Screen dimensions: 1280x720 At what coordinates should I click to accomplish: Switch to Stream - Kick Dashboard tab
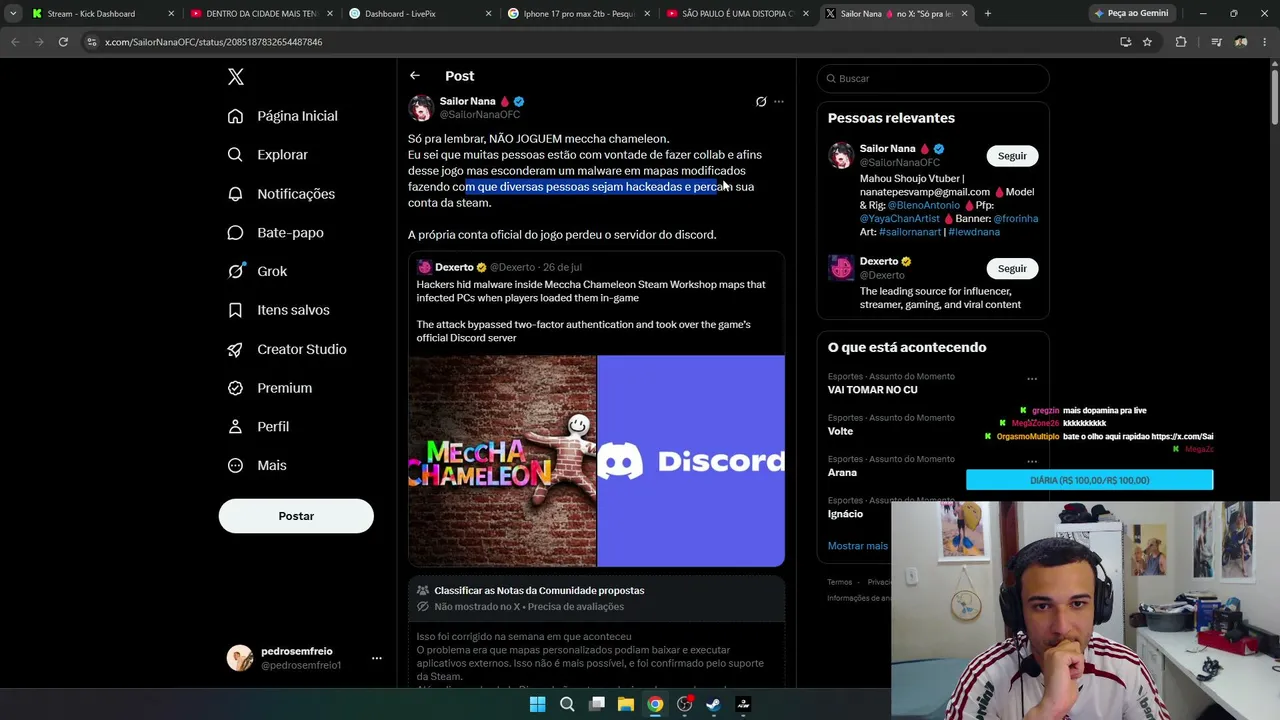(102, 14)
